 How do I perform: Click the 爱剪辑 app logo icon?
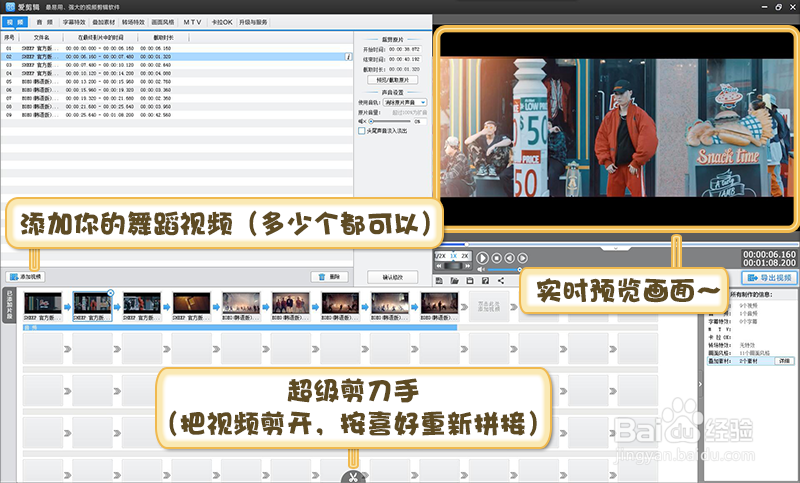point(10,7)
